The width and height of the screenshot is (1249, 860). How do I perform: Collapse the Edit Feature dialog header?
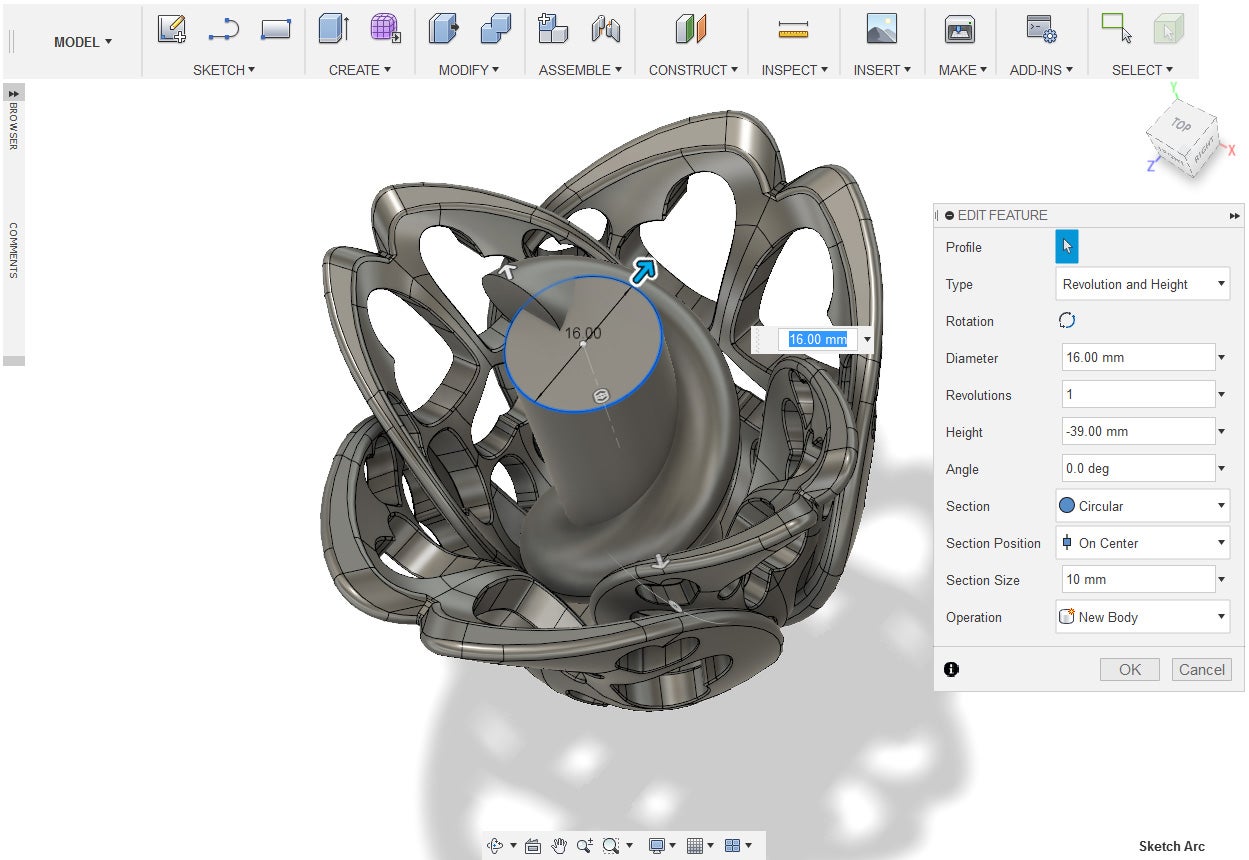tap(949, 215)
